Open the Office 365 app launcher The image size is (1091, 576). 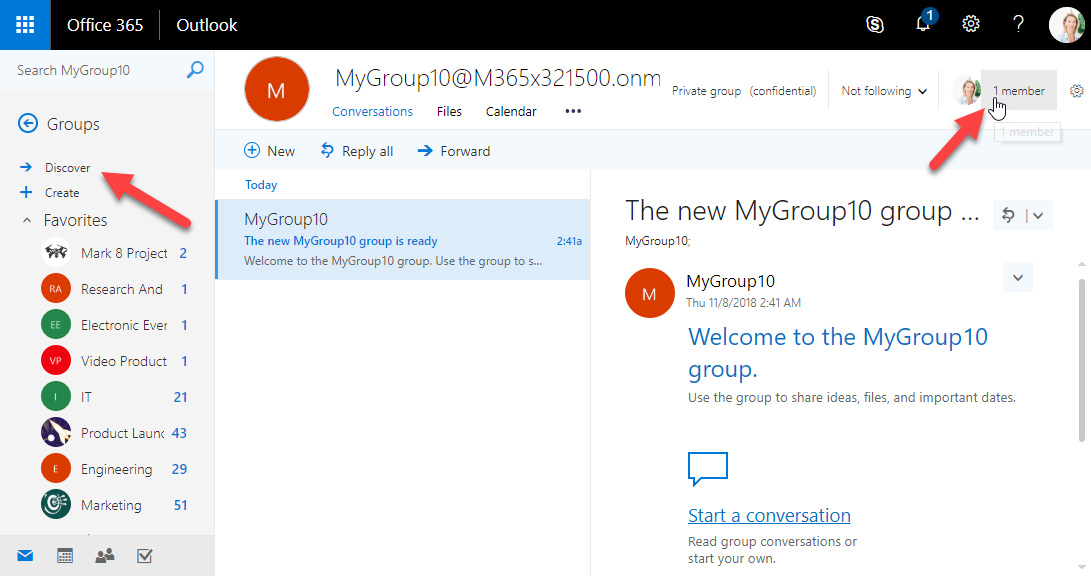coord(25,25)
